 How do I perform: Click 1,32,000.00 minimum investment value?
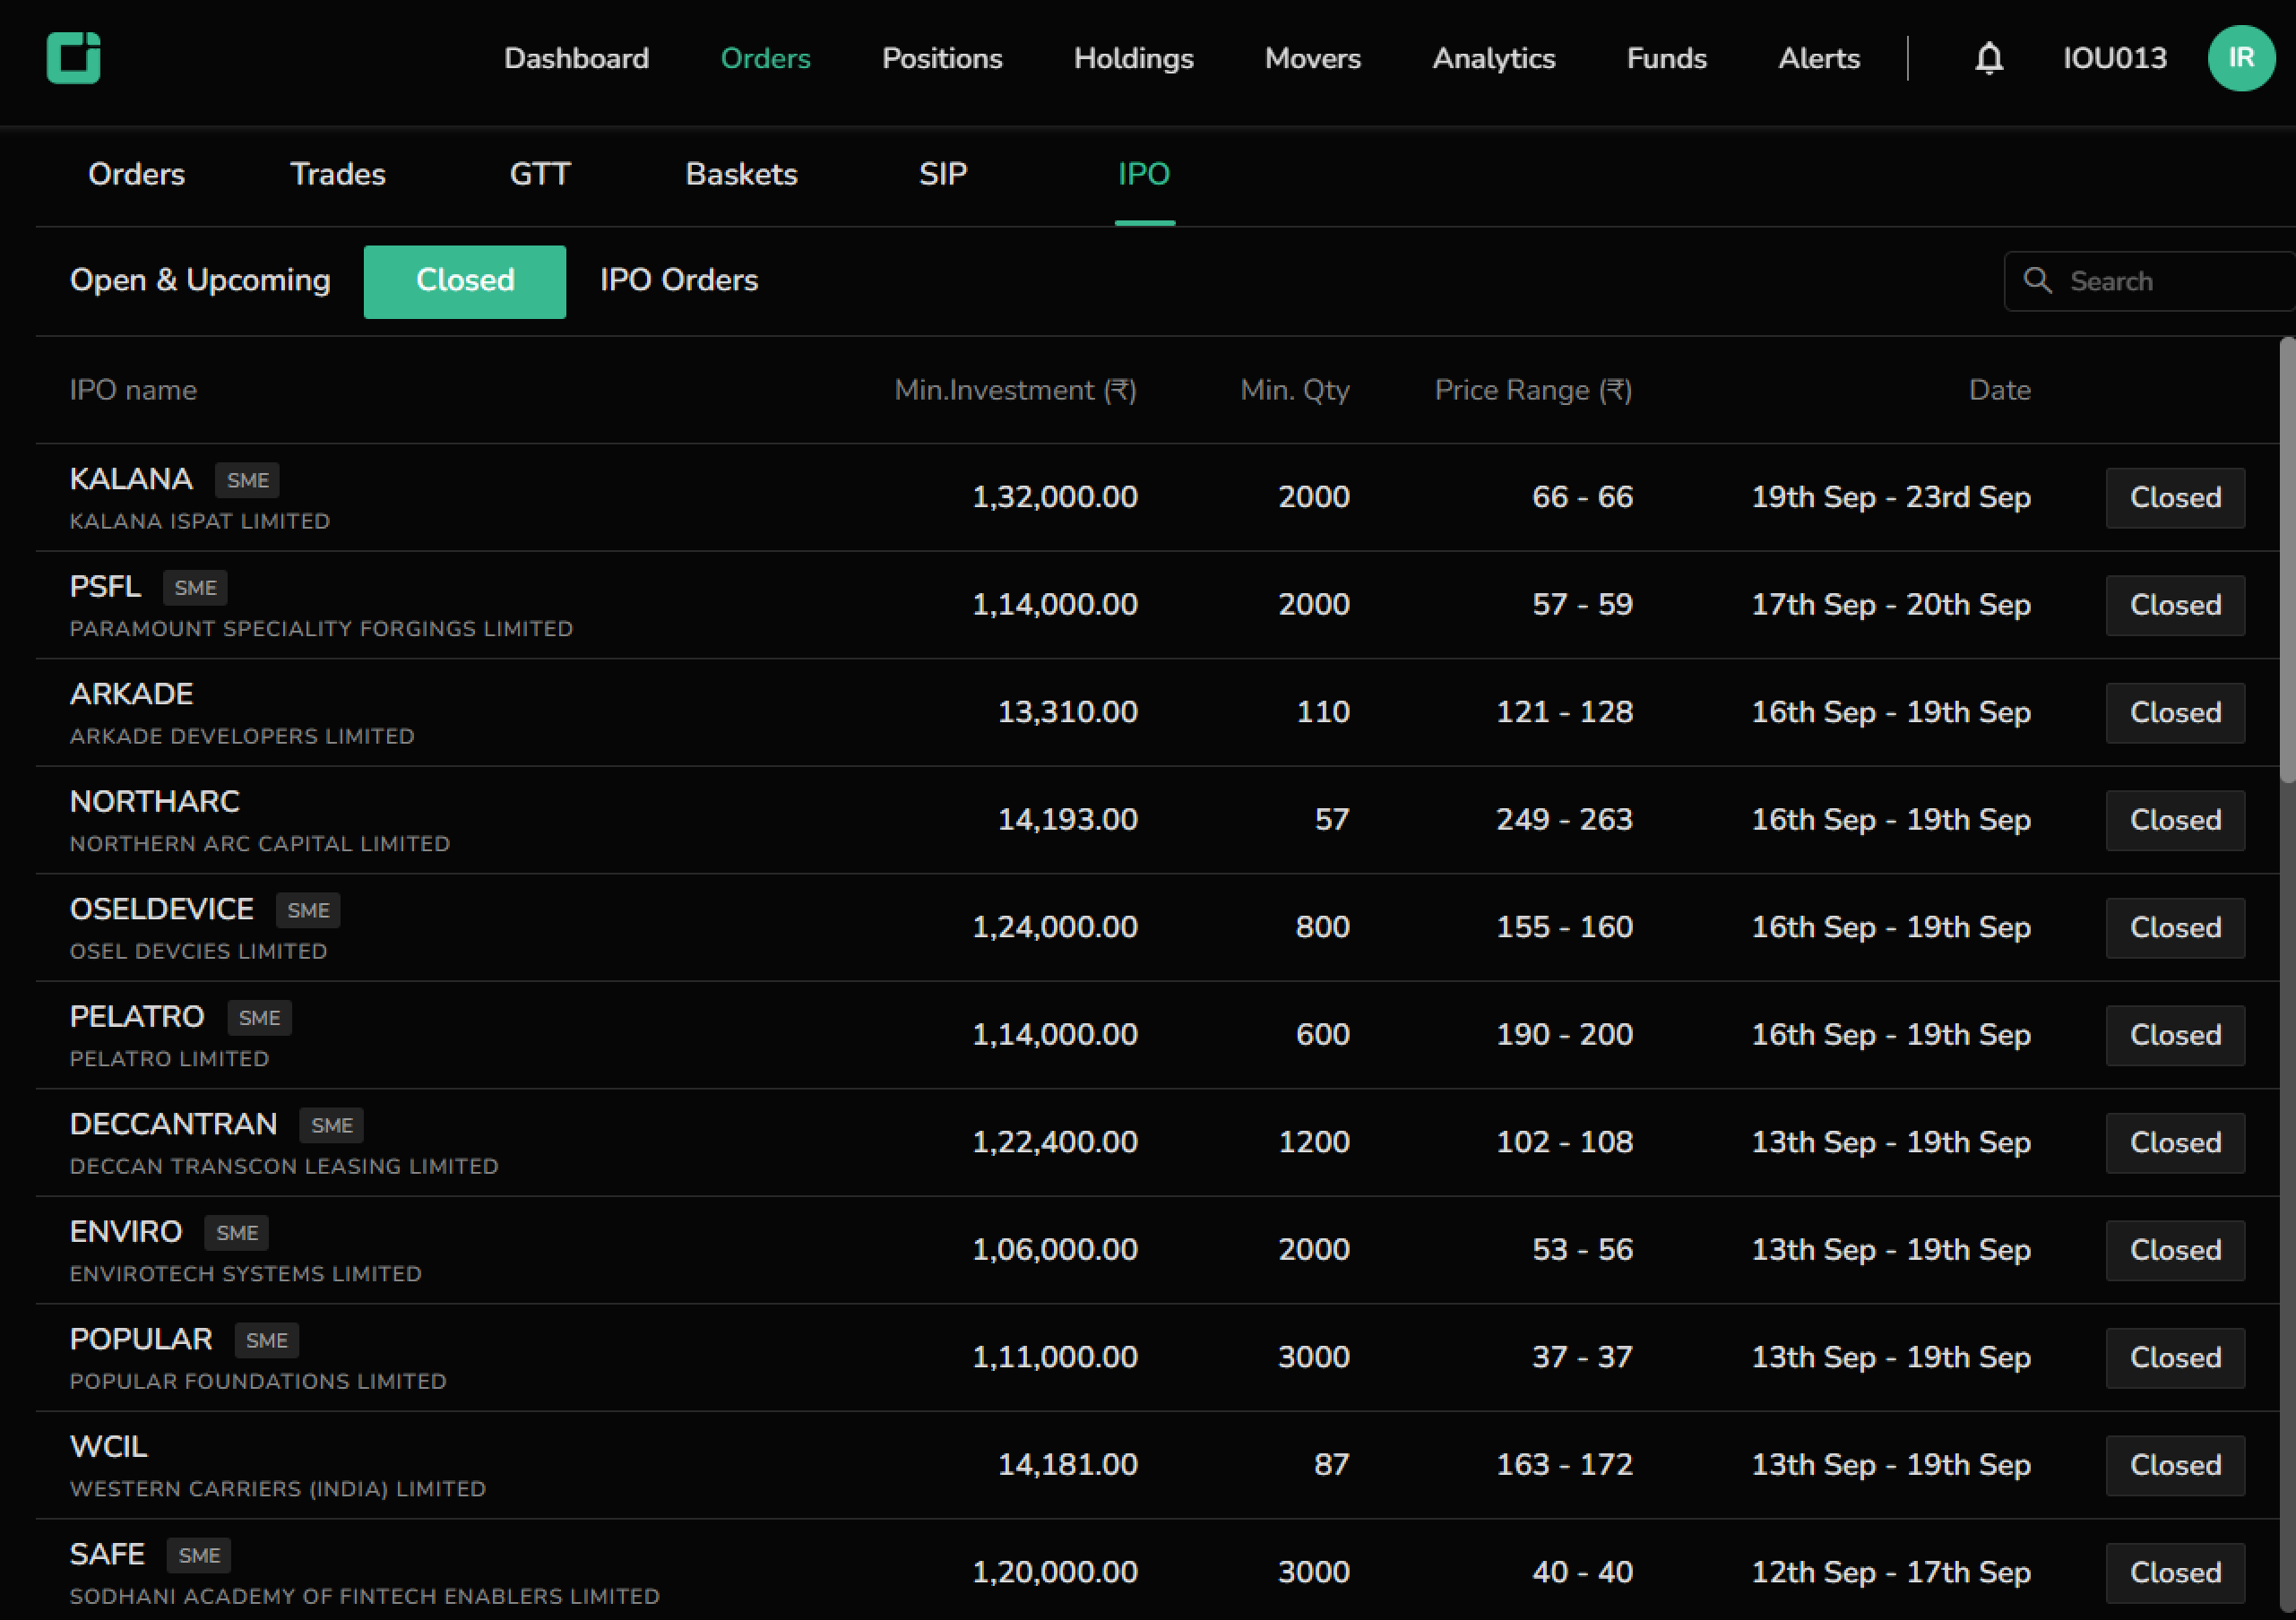coord(1055,497)
